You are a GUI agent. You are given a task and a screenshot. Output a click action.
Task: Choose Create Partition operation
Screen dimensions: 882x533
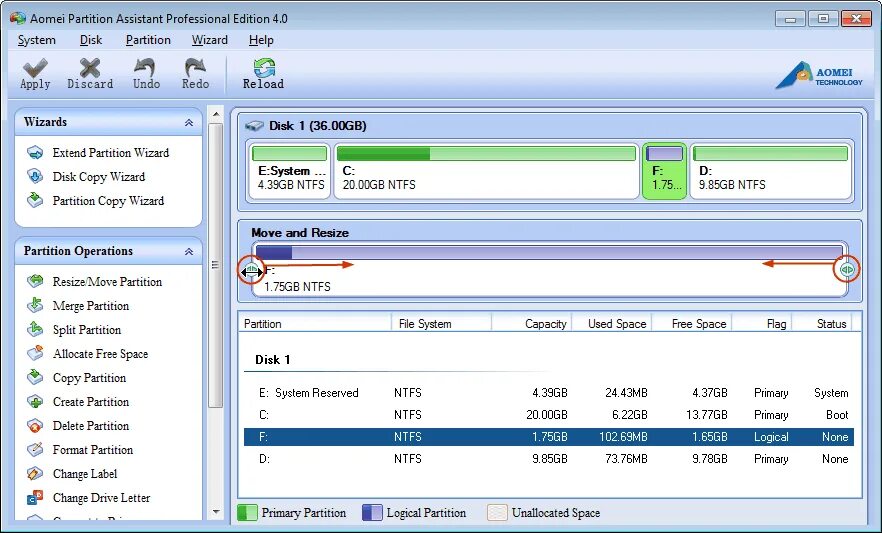[x=91, y=402]
